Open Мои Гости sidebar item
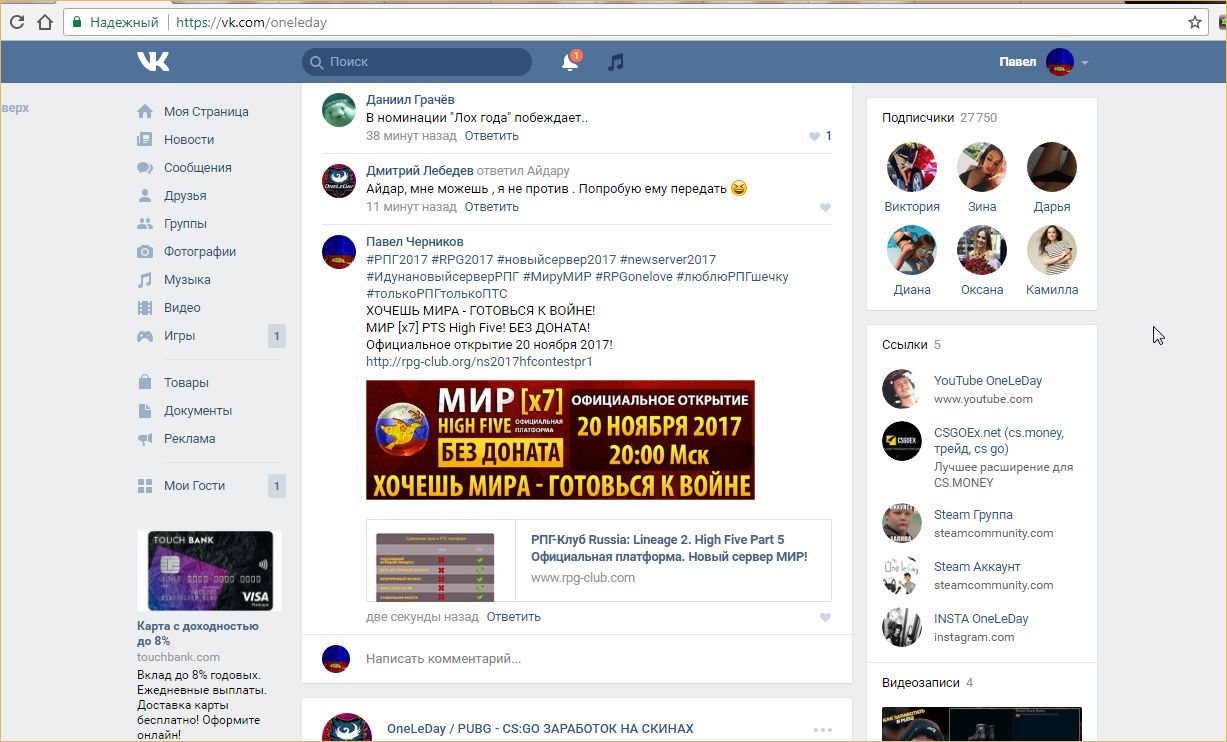This screenshot has width=1227, height=742. (x=194, y=486)
